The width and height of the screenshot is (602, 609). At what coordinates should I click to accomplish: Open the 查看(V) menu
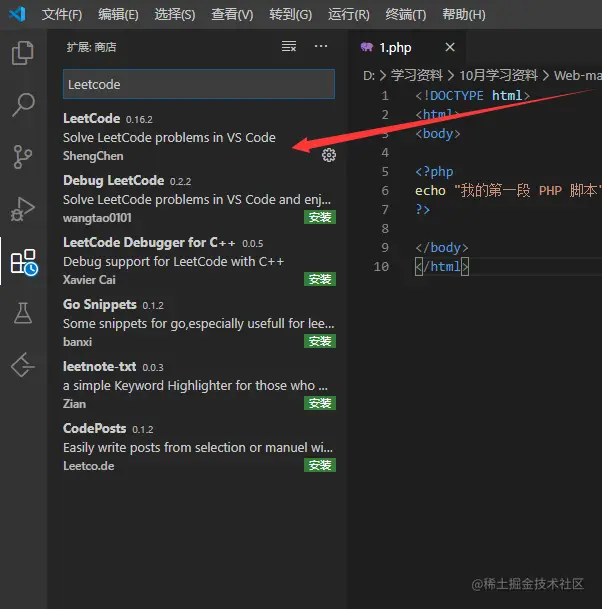[232, 15]
